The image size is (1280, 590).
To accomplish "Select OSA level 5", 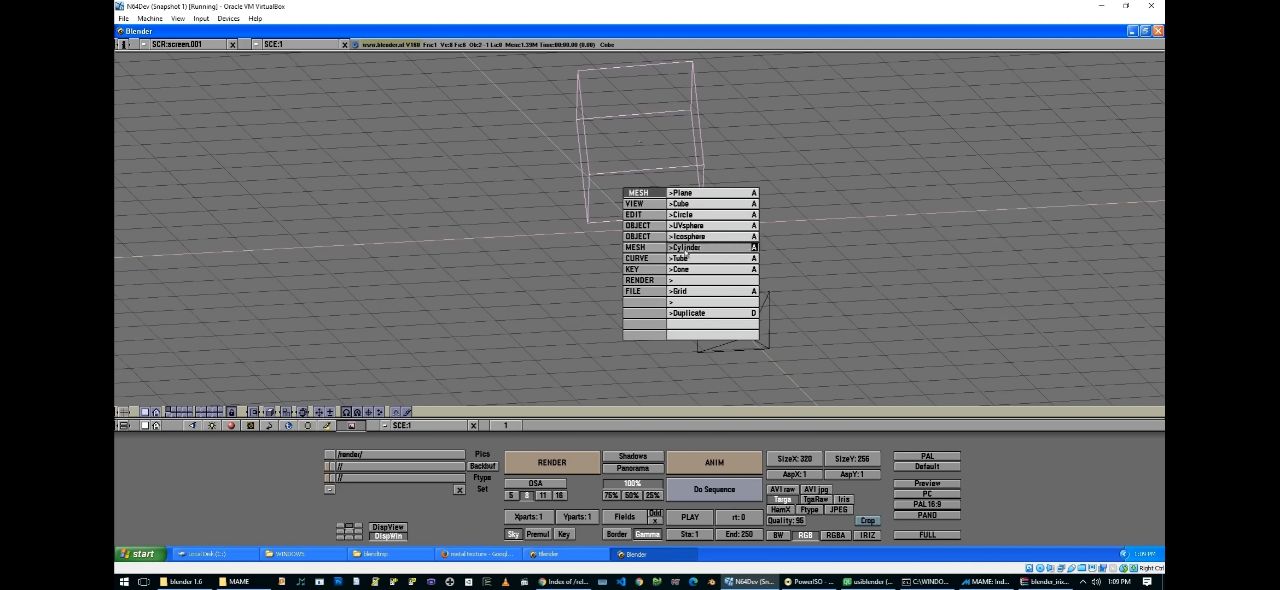I will click(511, 495).
